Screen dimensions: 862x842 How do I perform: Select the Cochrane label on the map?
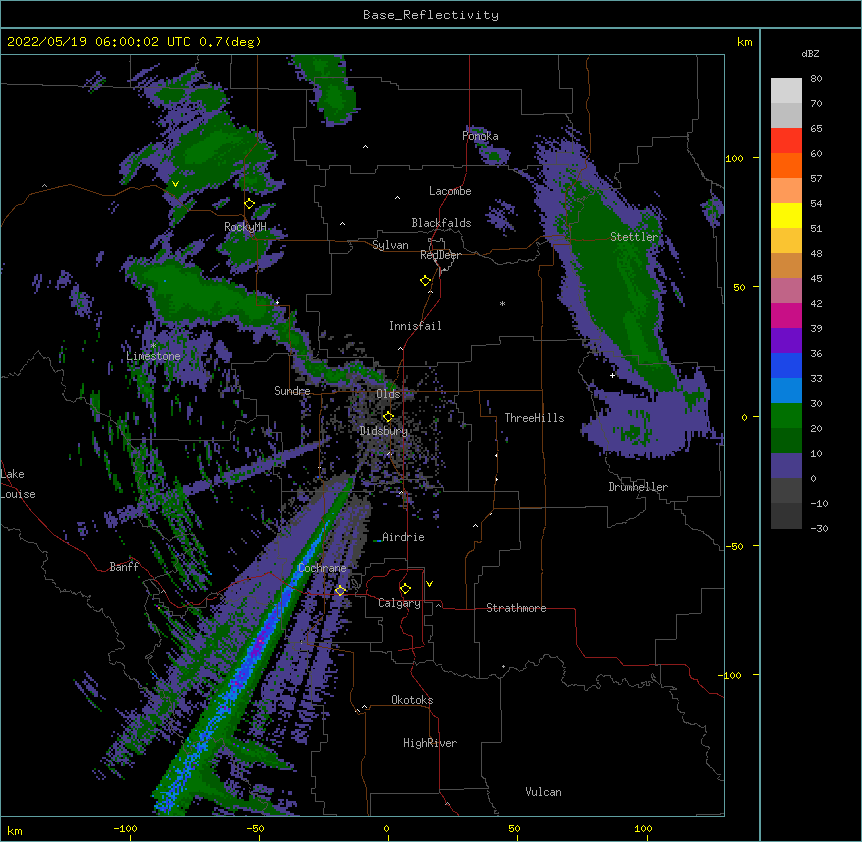point(322,568)
